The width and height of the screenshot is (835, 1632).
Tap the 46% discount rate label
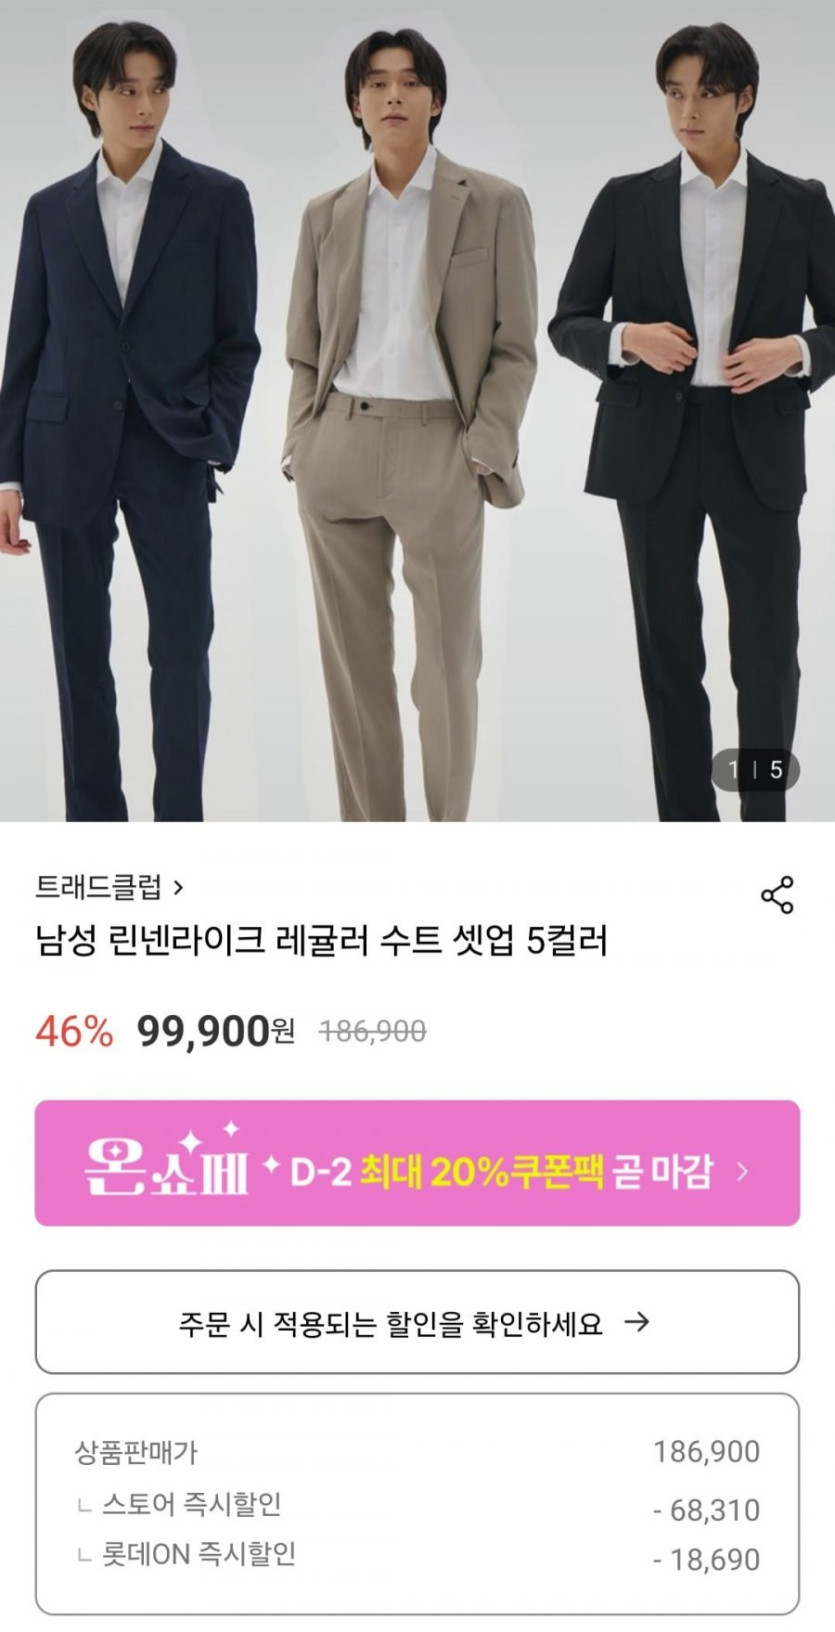click(74, 1030)
